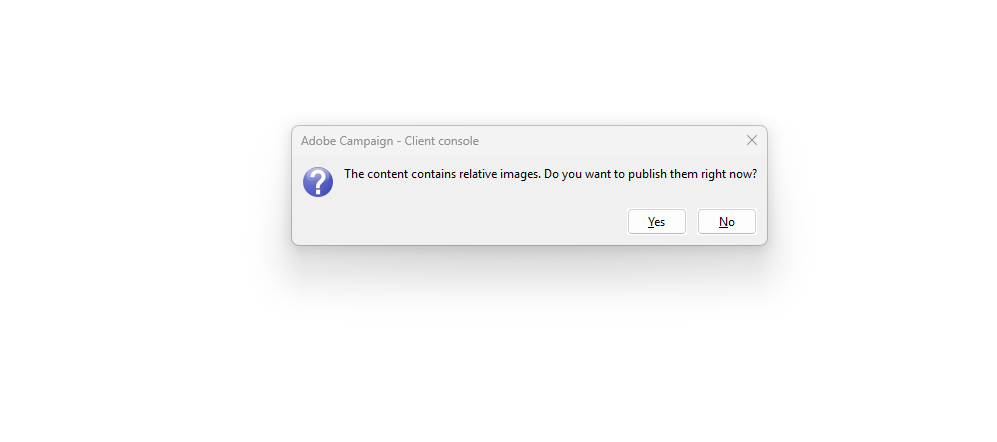Click the Yes button

(656, 222)
